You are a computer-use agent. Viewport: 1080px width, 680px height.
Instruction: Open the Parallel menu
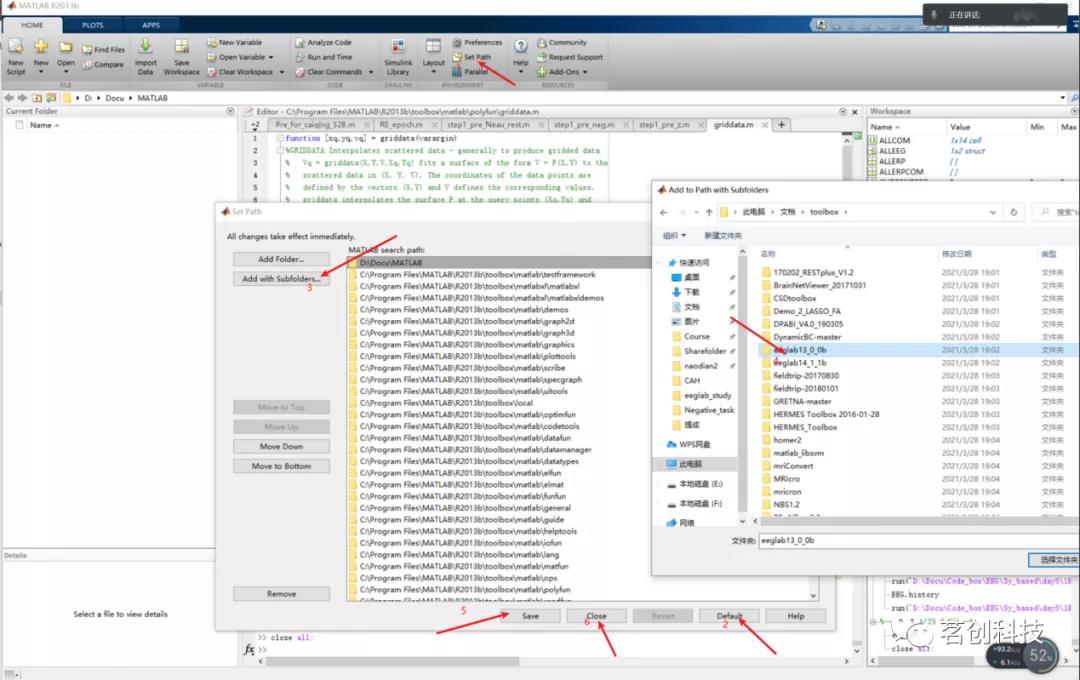pos(470,72)
